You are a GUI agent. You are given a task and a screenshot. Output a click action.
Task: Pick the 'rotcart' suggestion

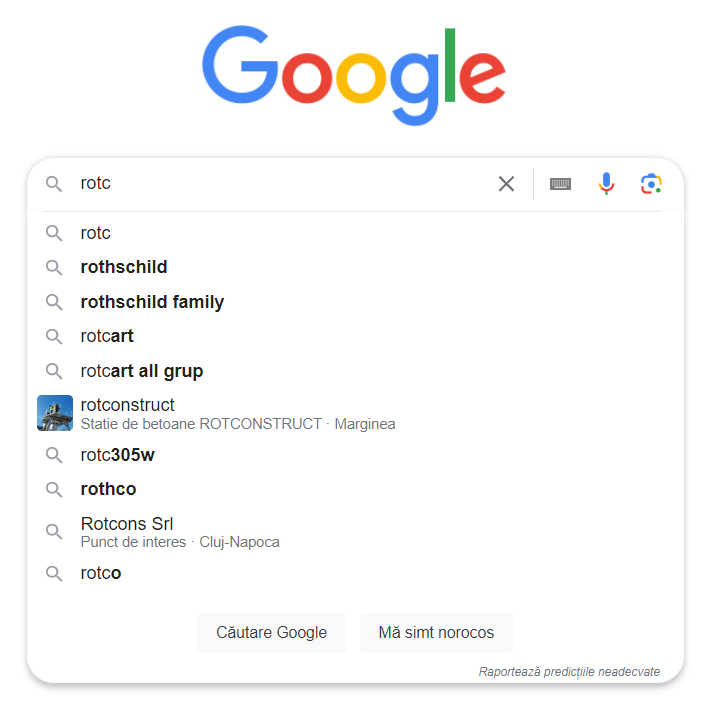click(355, 336)
